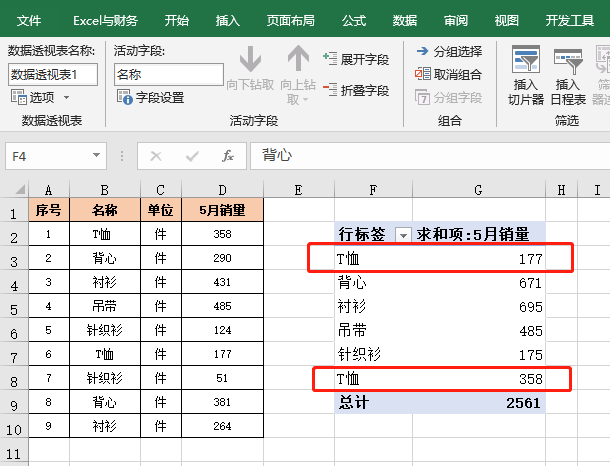
Task: Switch to 审阅 tab
Action: coord(456,20)
